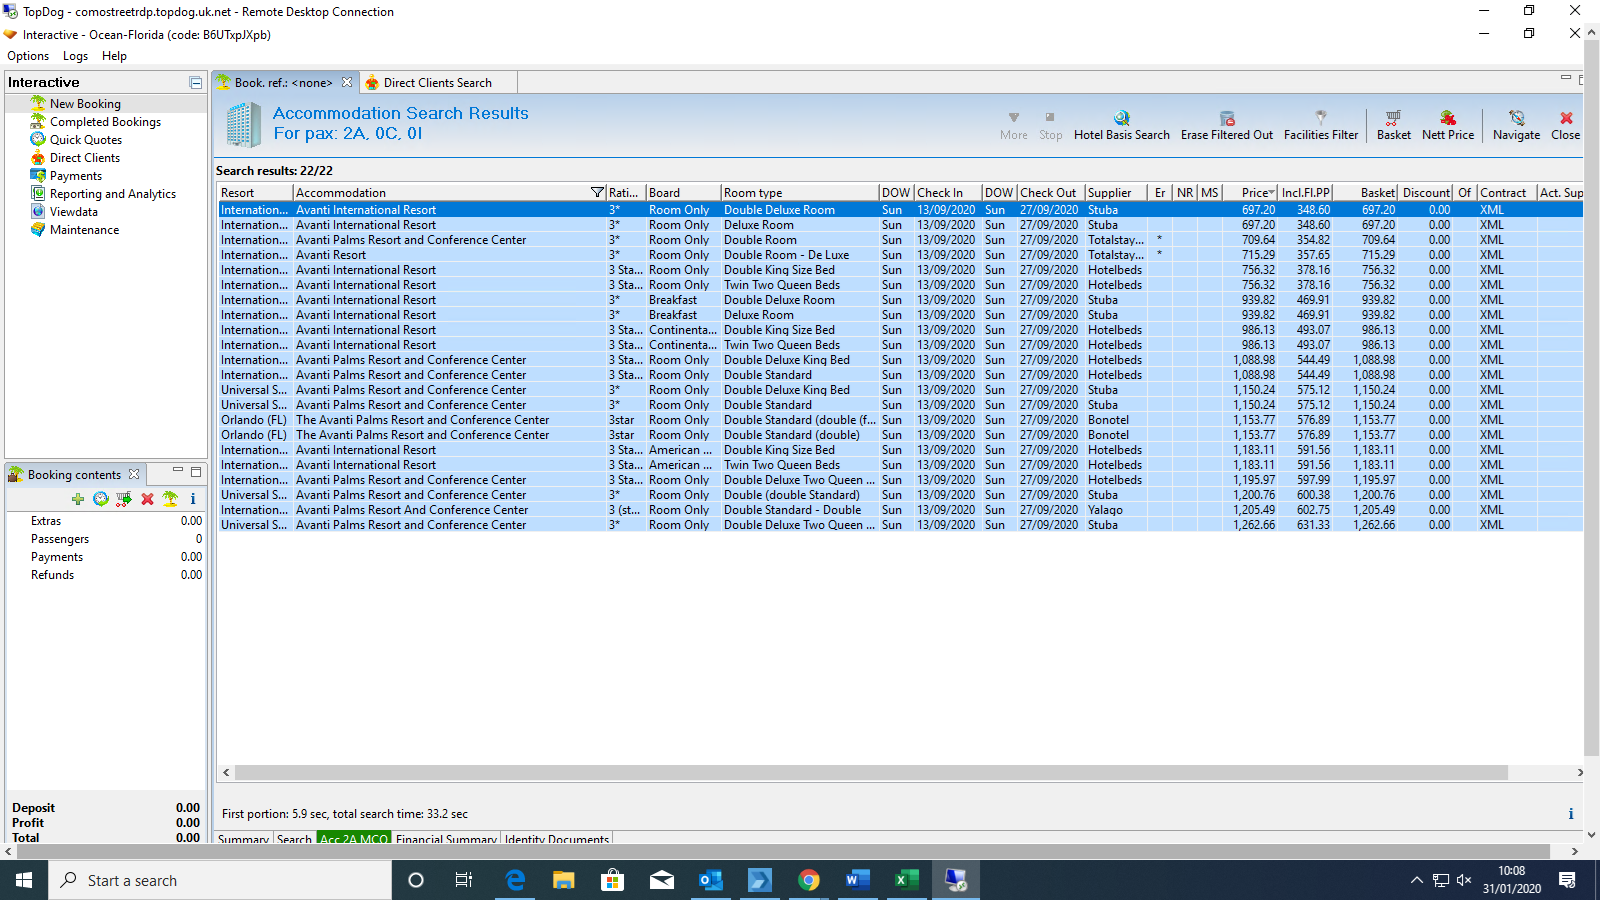
Task: Open the Options menu
Action: tap(28, 56)
